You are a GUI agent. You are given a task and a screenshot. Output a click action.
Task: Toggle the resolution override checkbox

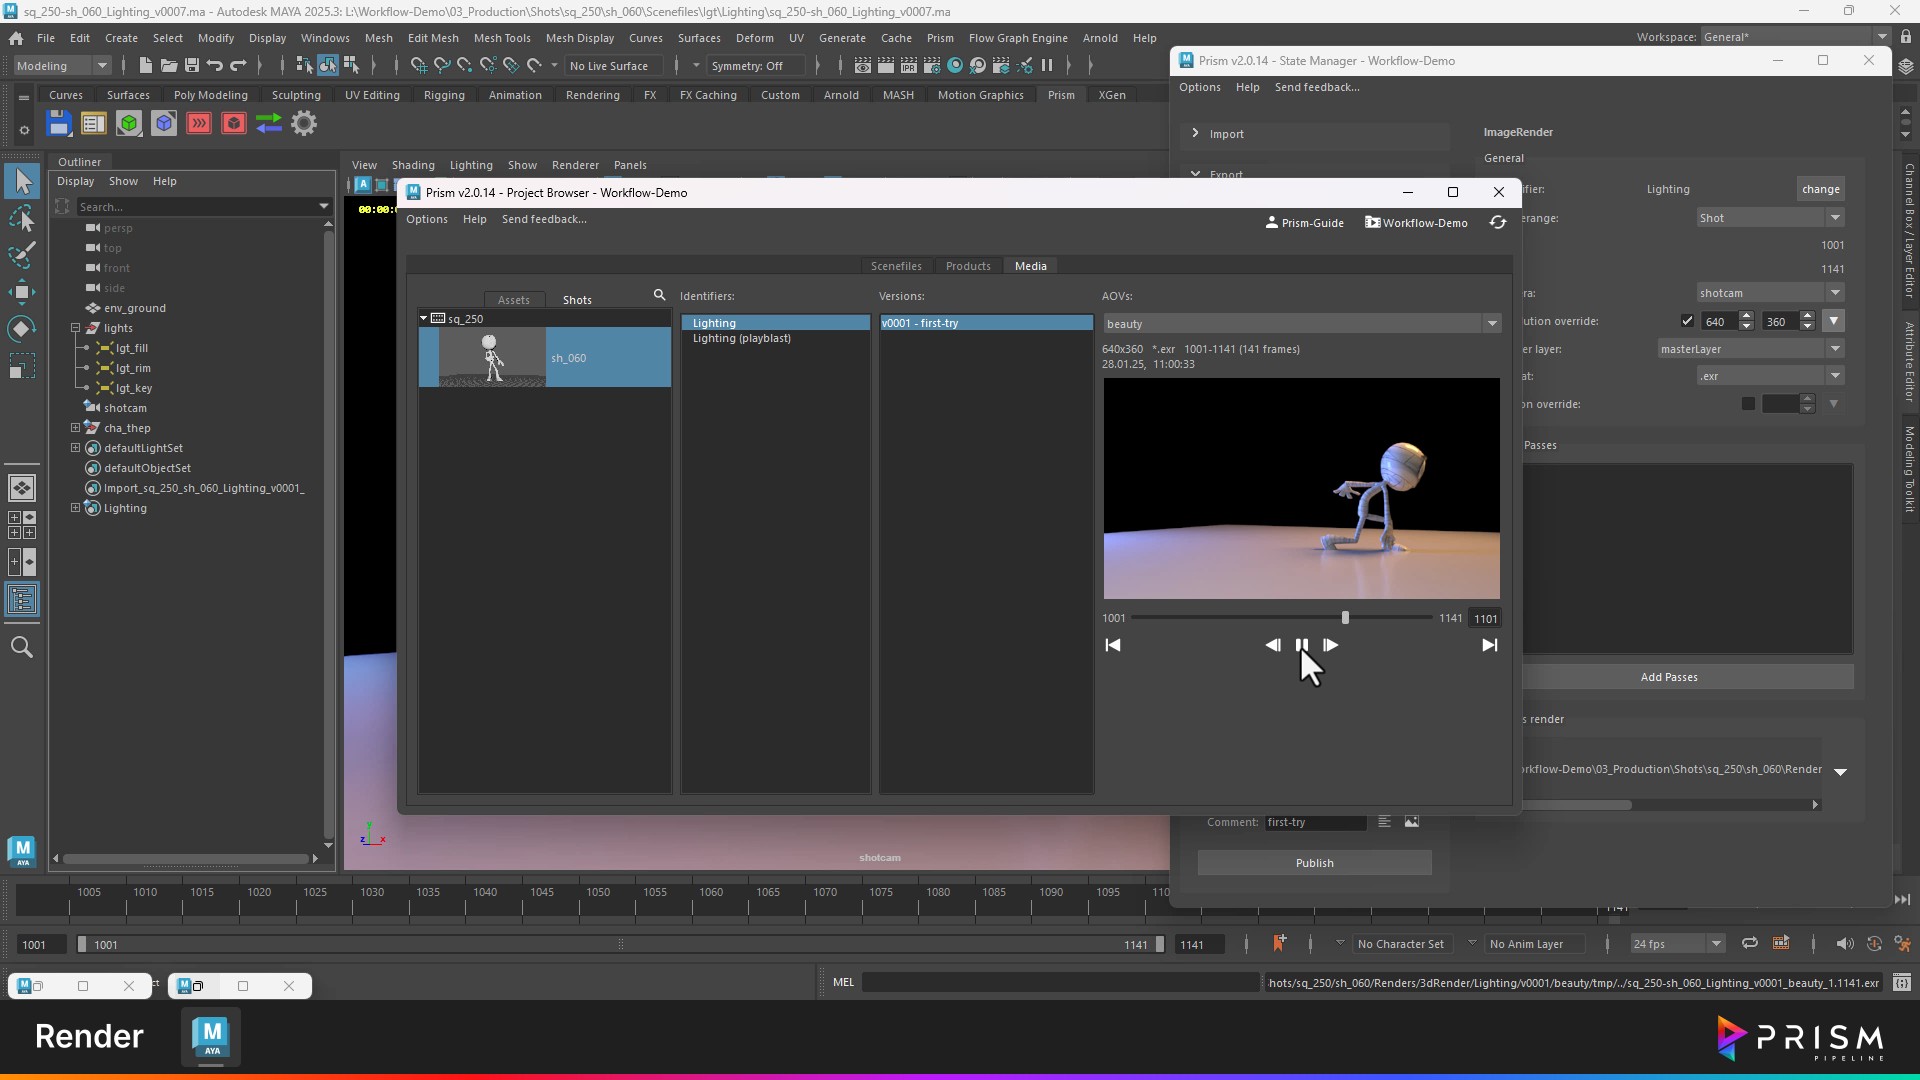click(1687, 322)
